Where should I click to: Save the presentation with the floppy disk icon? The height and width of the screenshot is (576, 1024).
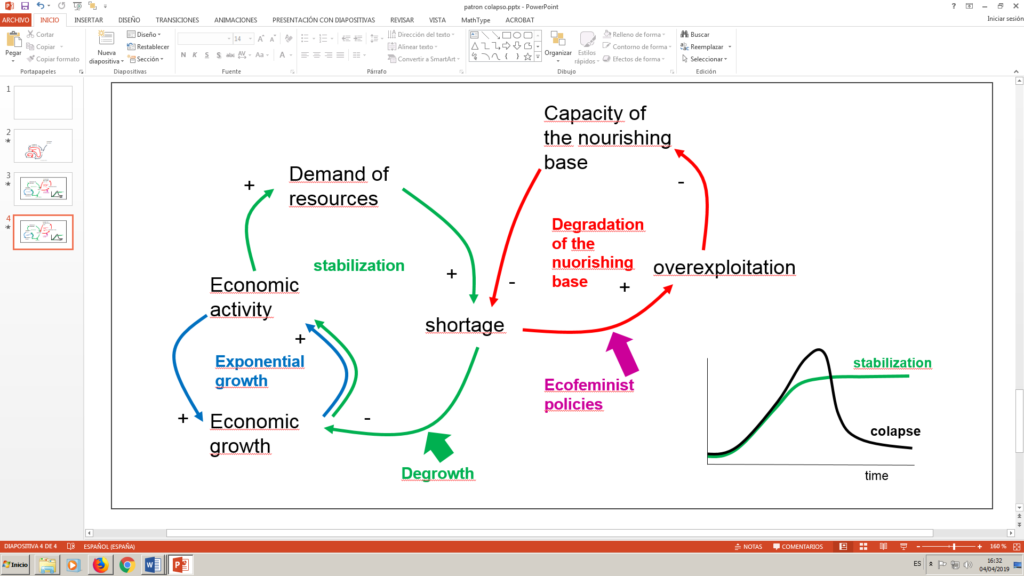coord(25,6)
